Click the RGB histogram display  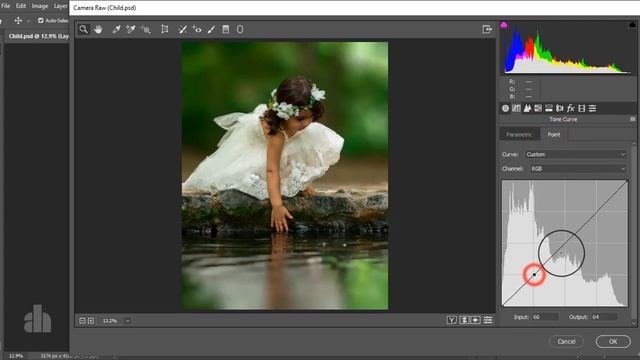[x=567, y=48]
